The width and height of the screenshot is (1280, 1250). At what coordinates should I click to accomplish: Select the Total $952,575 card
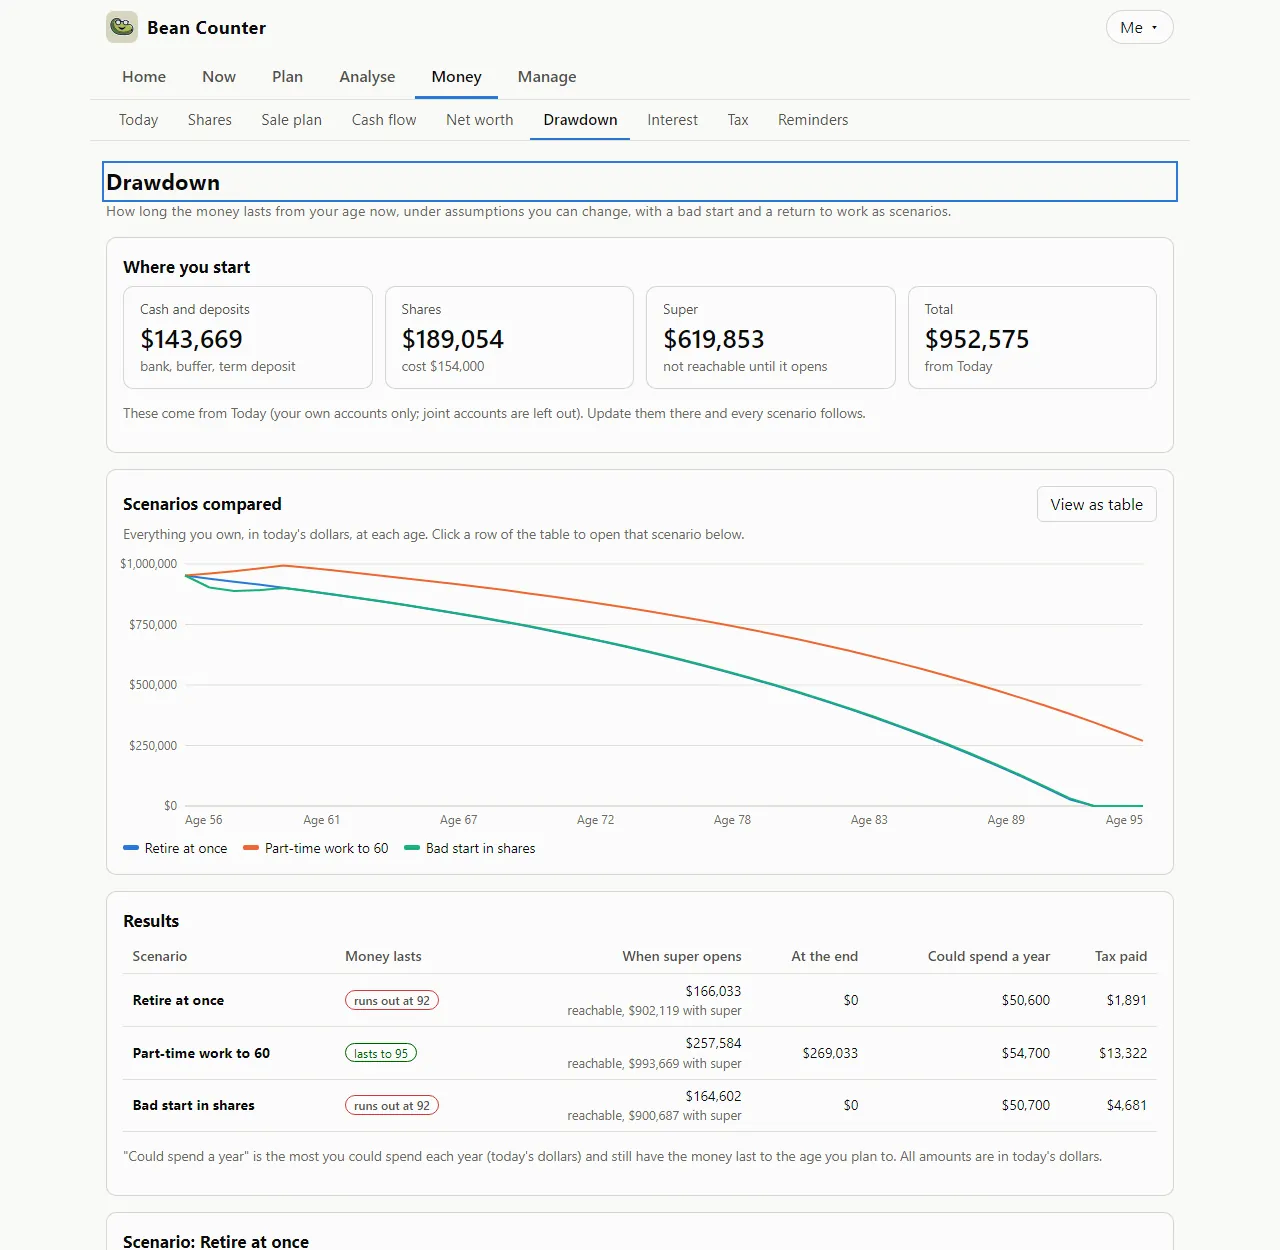tap(1032, 338)
